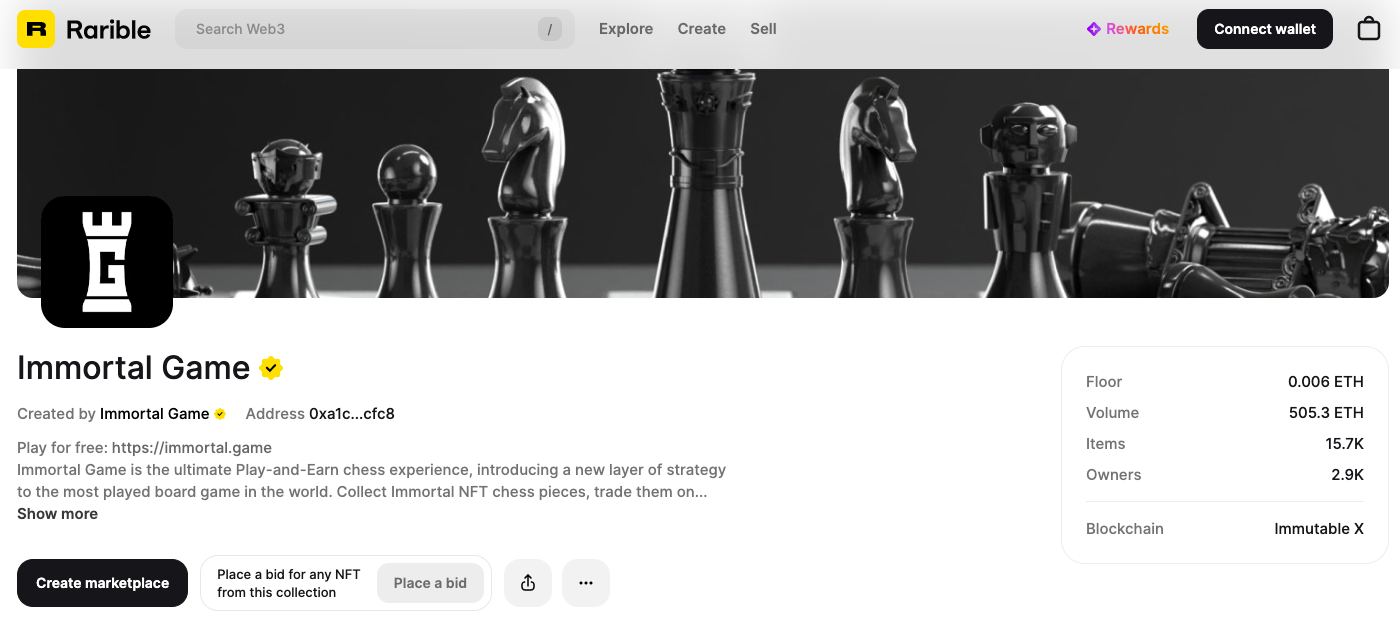Click the Place a bid button
The image size is (1400, 624).
430,583
